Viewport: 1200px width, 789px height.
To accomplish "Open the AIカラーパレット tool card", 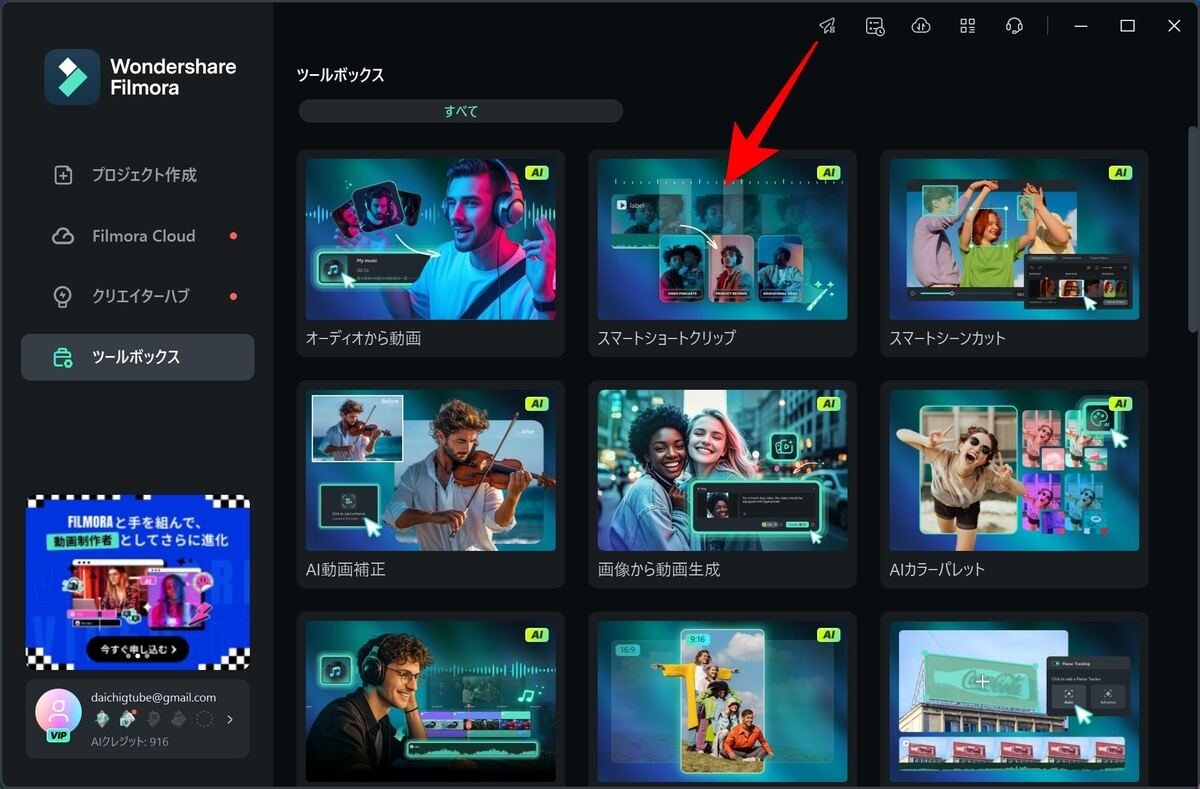I will click(1014, 484).
